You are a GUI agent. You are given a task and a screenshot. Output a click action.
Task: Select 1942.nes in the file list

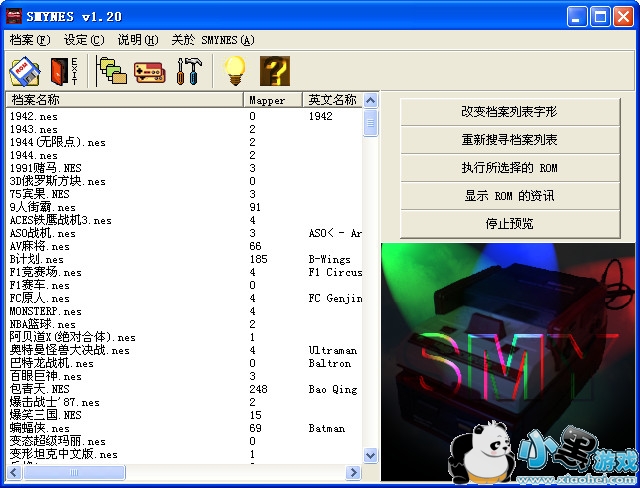(x=33, y=116)
